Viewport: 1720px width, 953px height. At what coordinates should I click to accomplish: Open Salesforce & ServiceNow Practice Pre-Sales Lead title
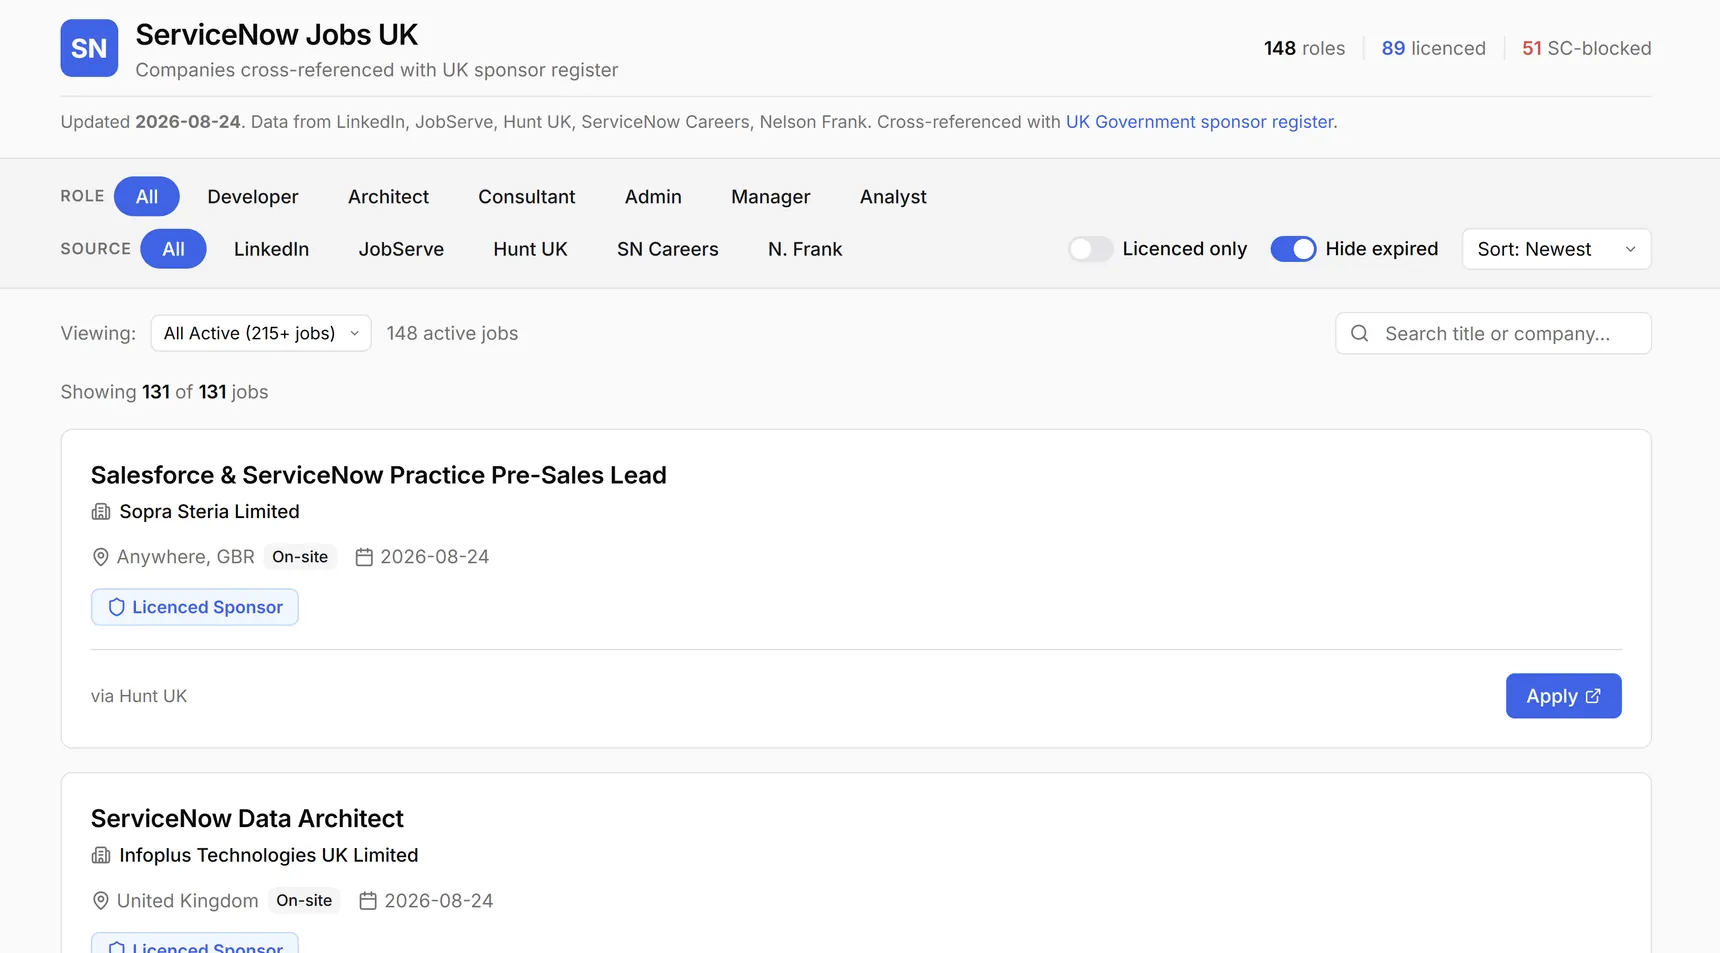(x=378, y=475)
